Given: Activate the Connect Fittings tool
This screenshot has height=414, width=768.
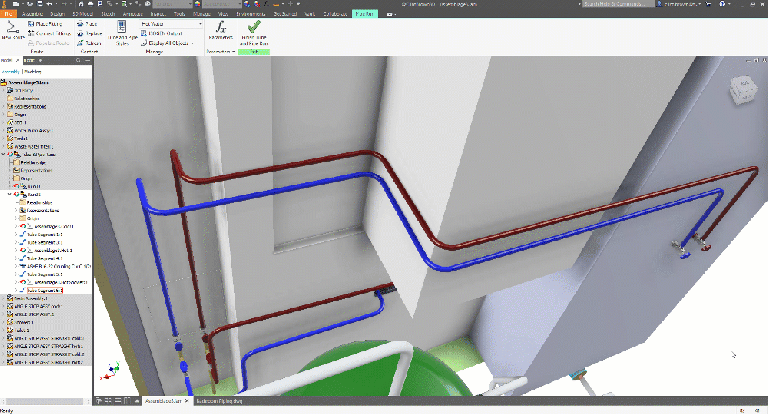Looking at the screenshot, I should (49, 33).
